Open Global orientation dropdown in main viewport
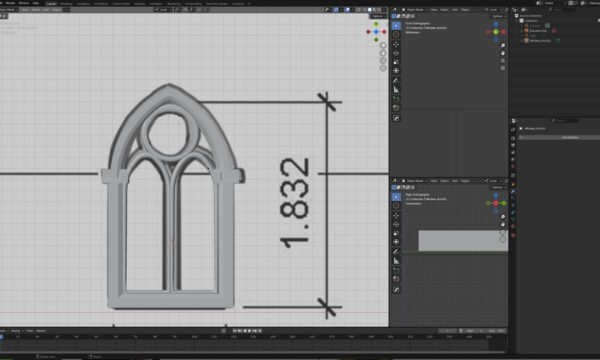The height and width of the screenshot is (360, 600). click(163, 10)
